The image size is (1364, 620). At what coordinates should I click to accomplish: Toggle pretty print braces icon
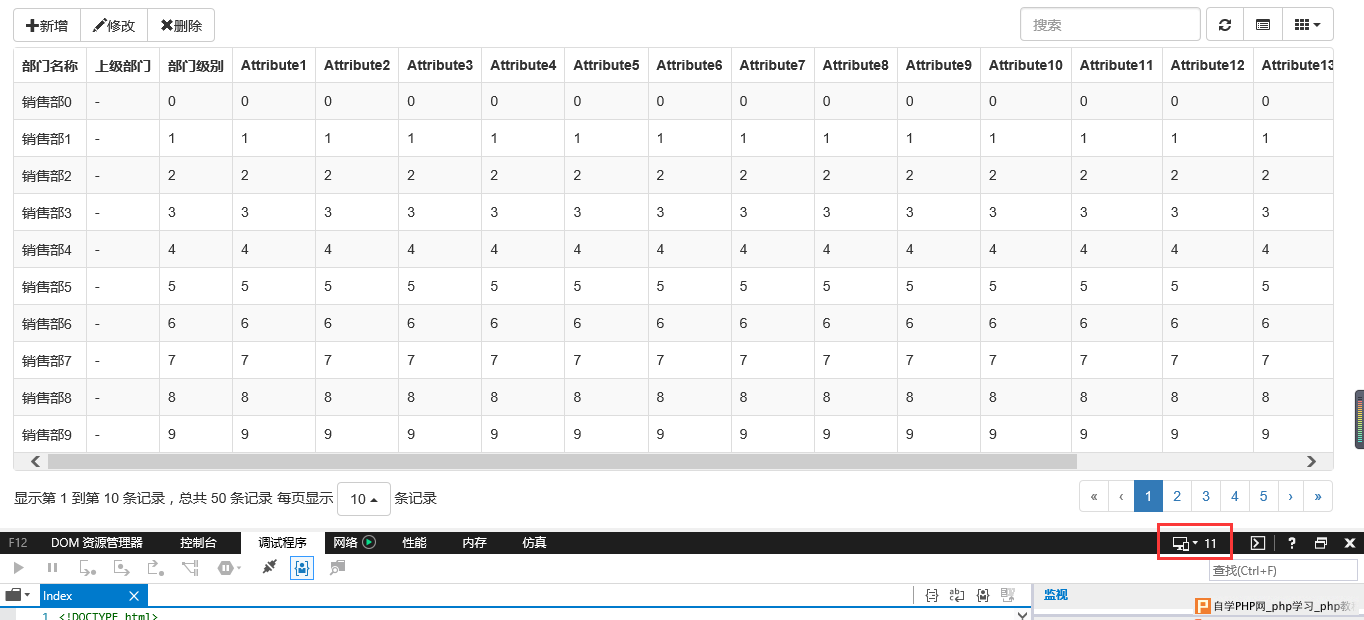932,595
